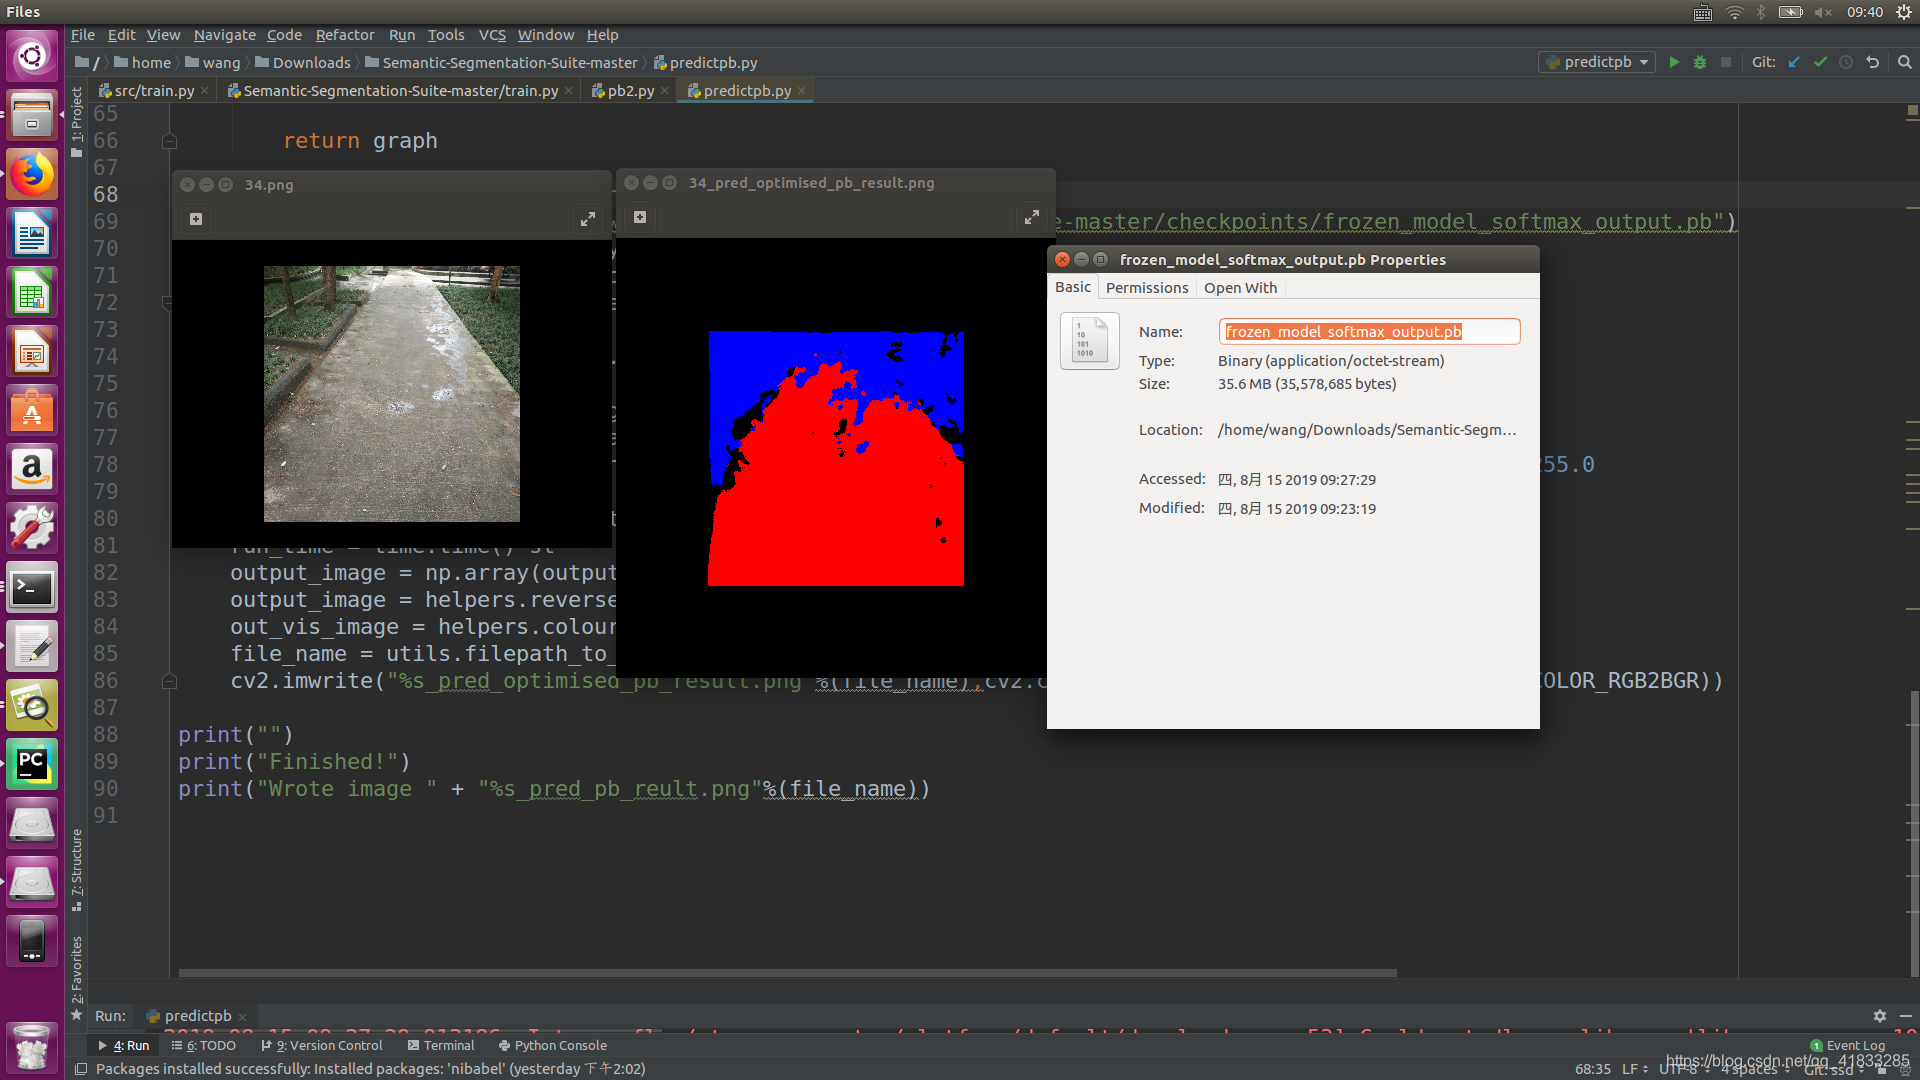1920x1080 pixels.
Task: Expand the 34.png image viewer to fullscreen
Action: (588, 219)
